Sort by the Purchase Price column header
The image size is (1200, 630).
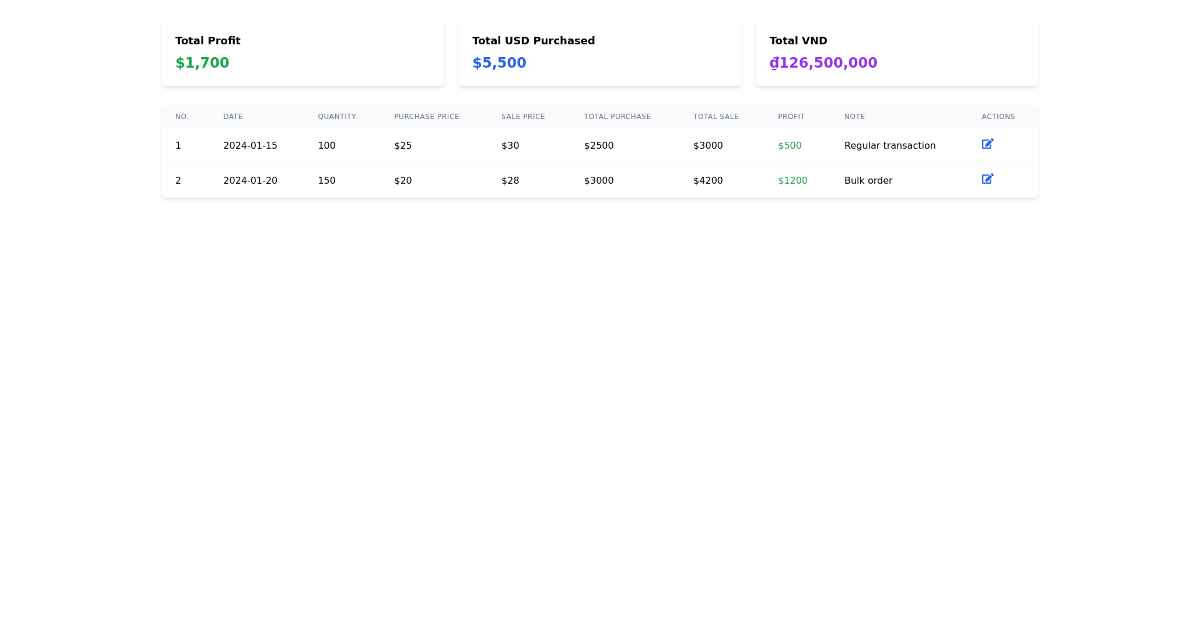click(x=427, y=117)
